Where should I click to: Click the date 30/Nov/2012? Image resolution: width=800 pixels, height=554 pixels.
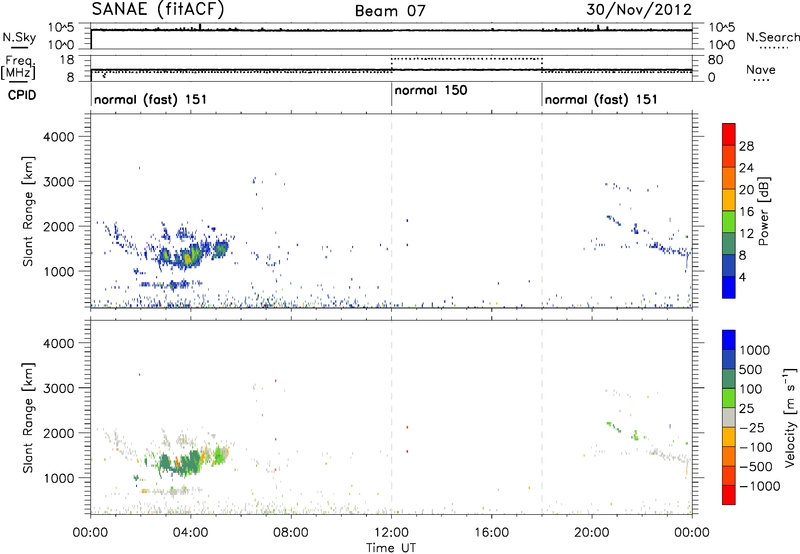[639, 10]
